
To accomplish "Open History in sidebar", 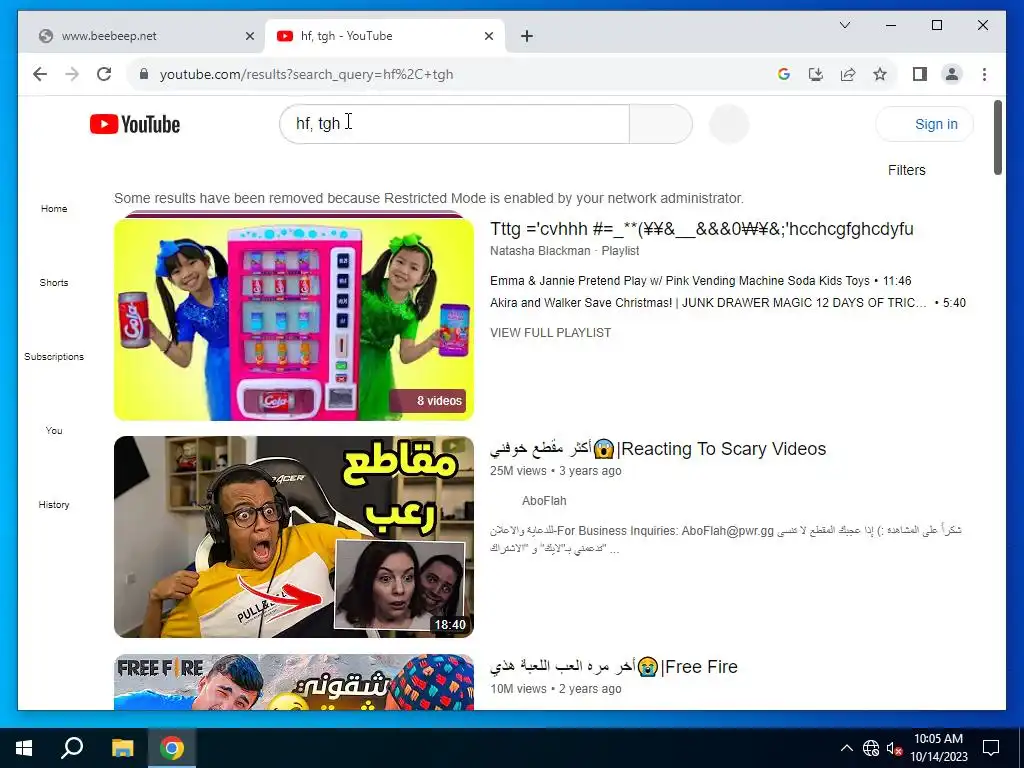I will click(x=54, y=504).
